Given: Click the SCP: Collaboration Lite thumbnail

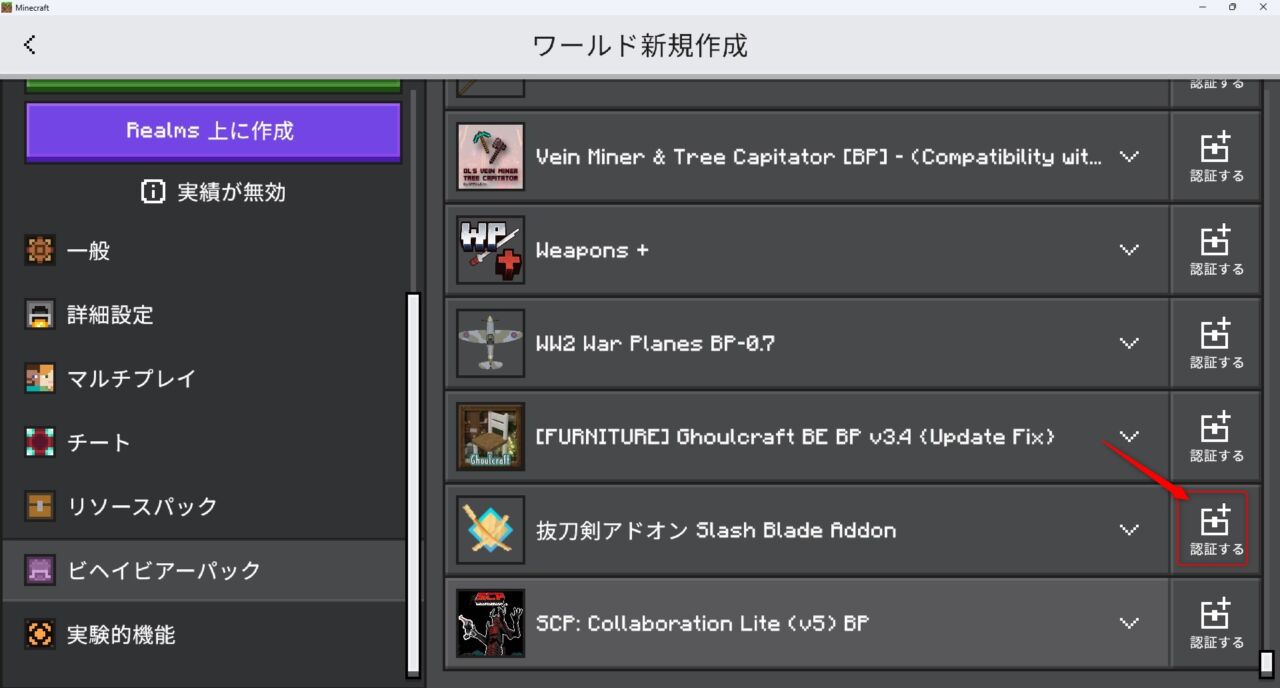Looking at the screenshot, I should point(490,623).
